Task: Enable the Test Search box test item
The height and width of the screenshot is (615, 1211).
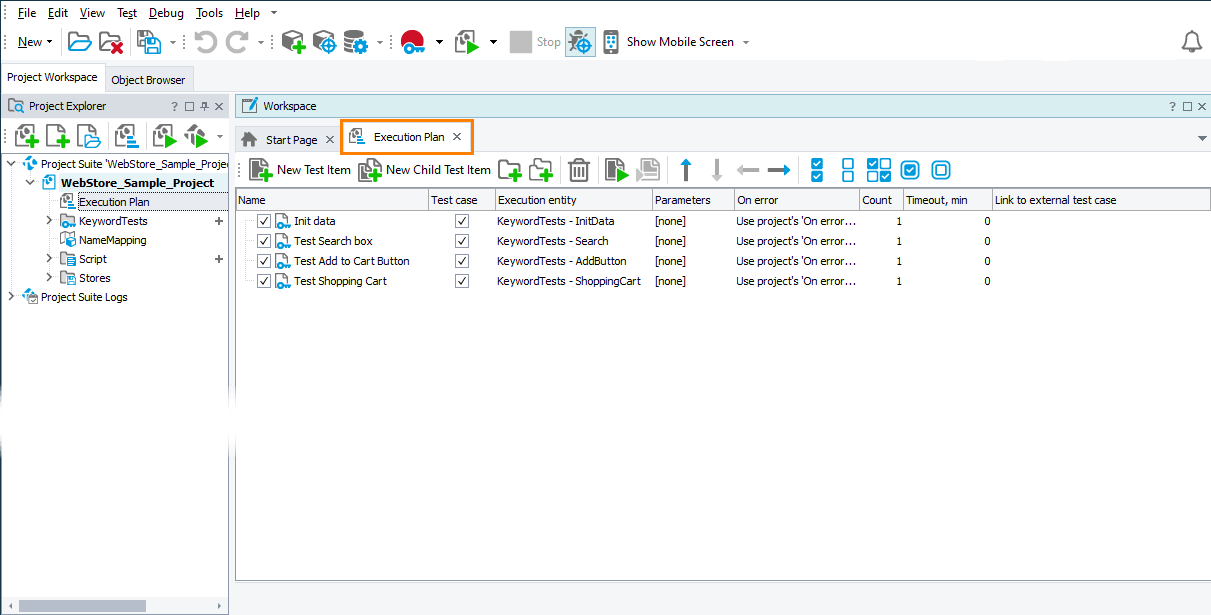Action: tap(263, 241)
